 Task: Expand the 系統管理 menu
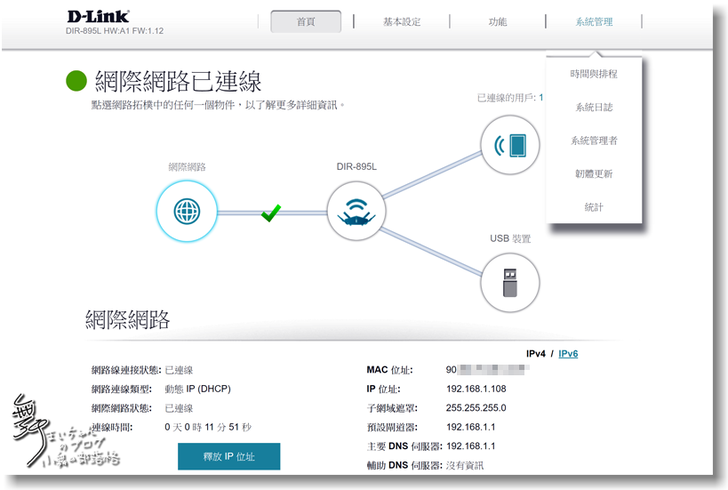[594, 22]
